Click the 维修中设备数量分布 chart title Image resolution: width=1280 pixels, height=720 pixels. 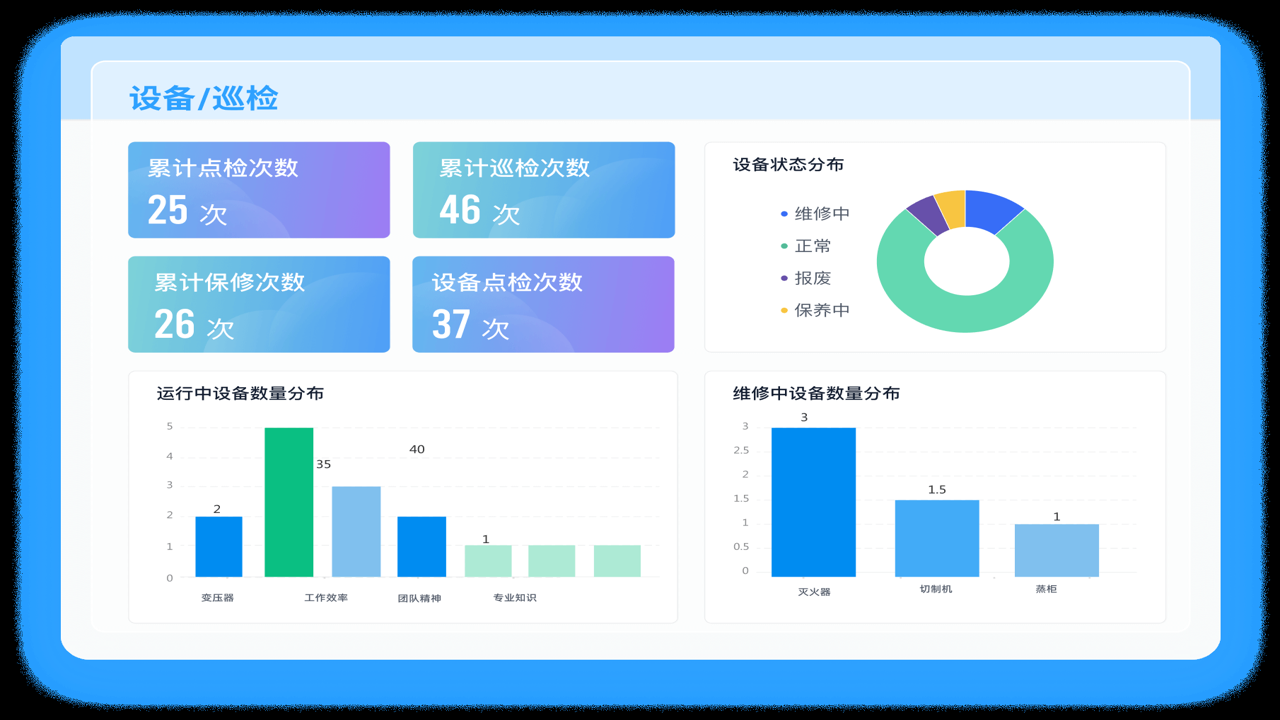pos(817,394)
